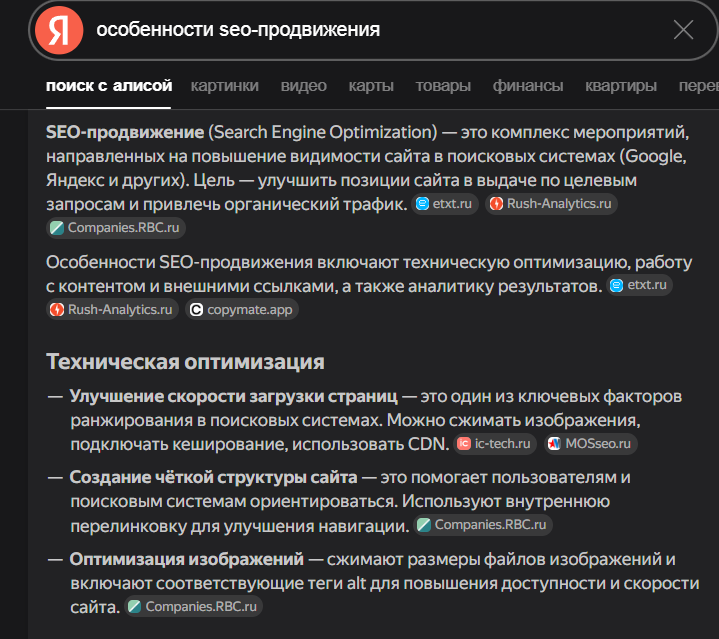719x639 pixels.
Task: Open the copymate.app source link
Action: 243,310
